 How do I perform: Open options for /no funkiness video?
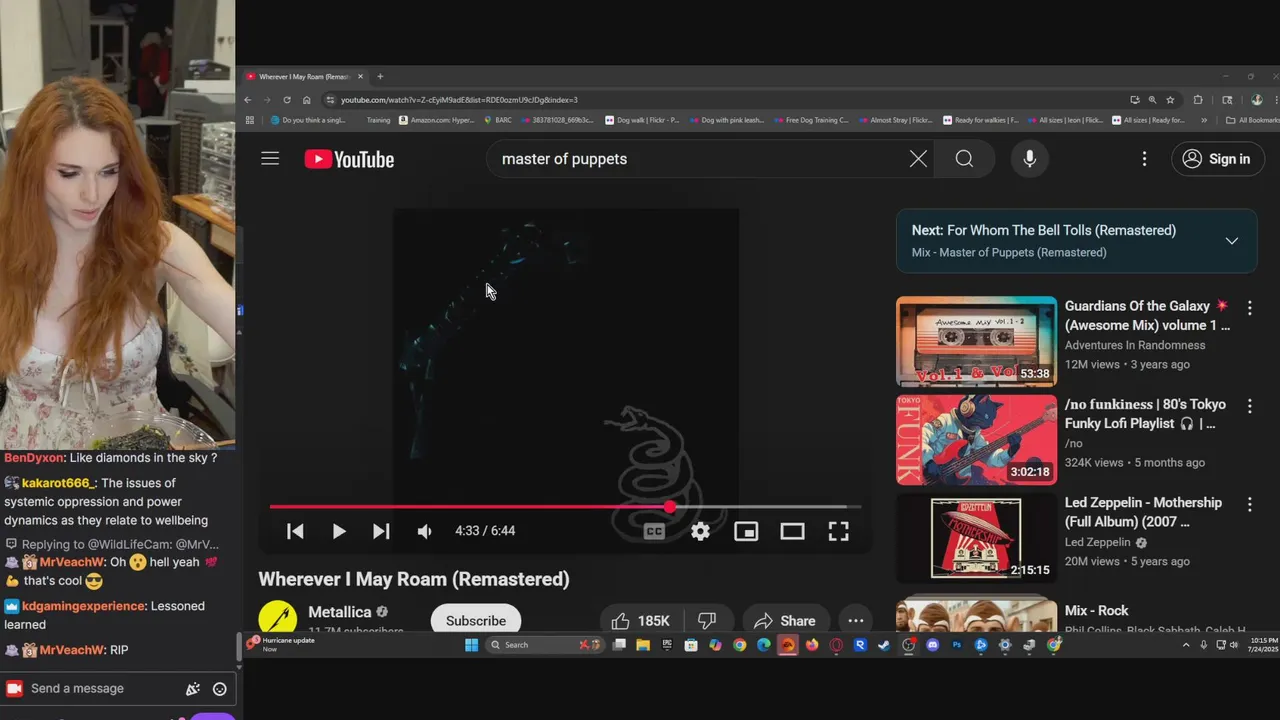[1249, 406]
